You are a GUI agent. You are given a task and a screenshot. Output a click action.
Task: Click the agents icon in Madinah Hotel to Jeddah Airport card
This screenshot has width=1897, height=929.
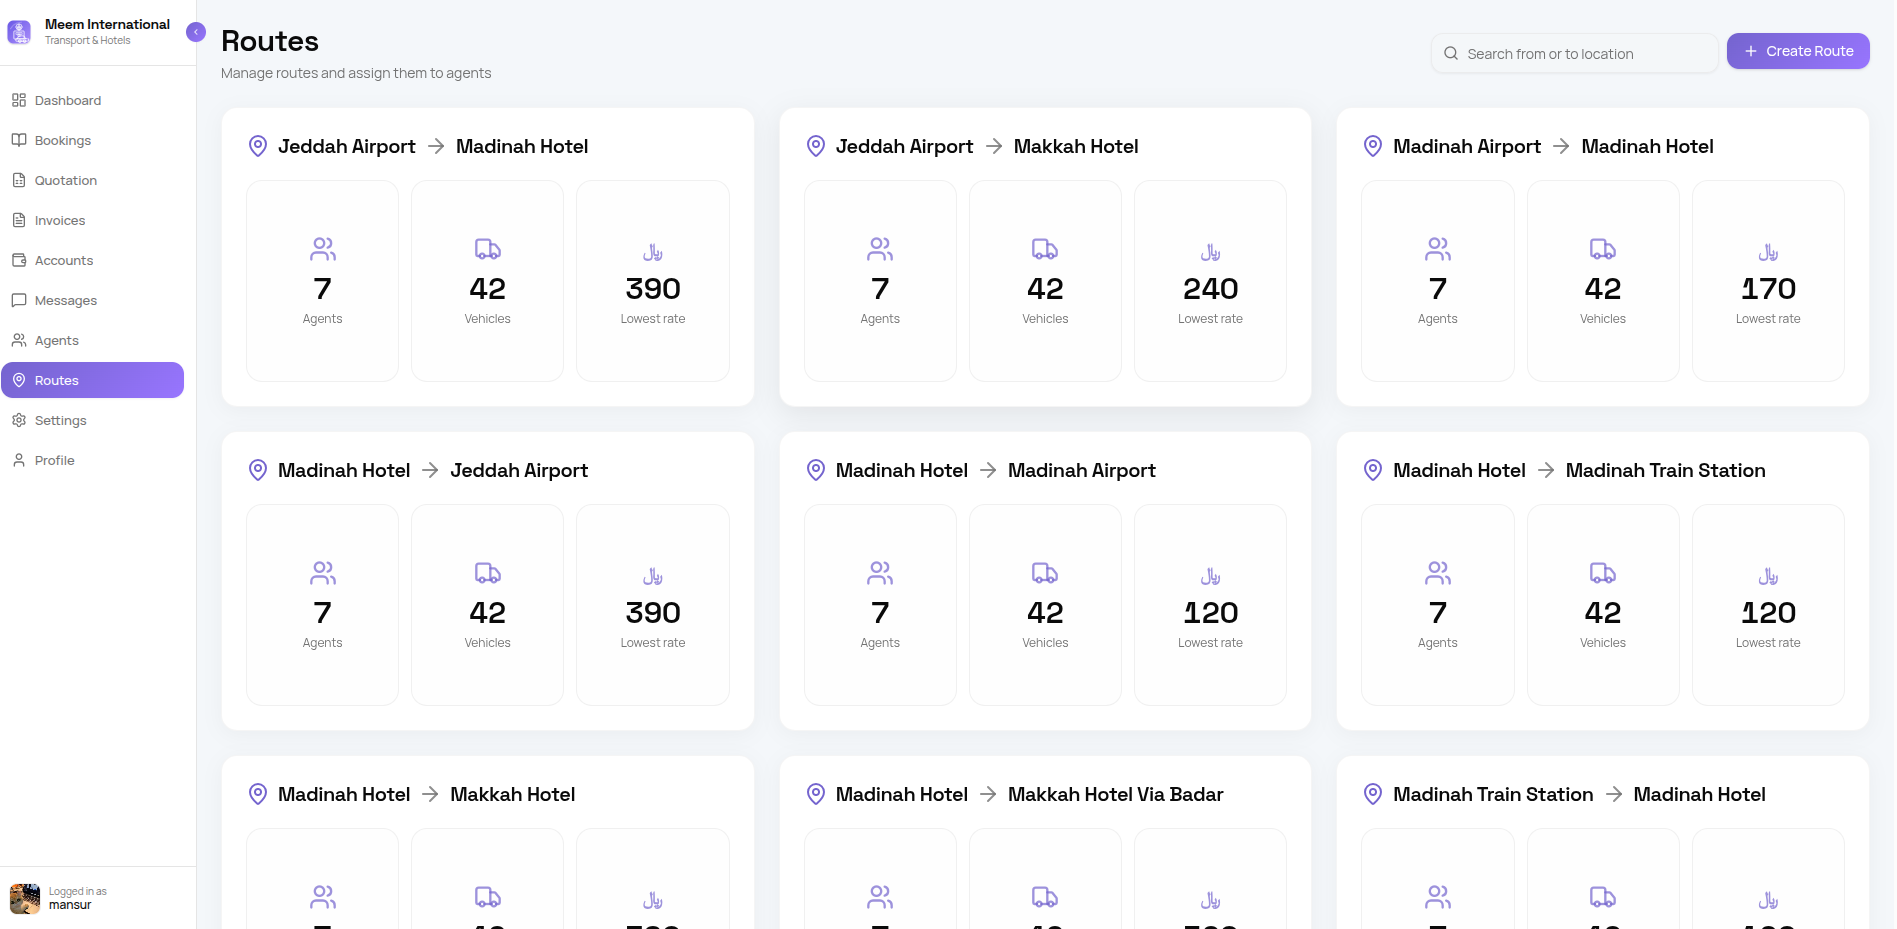point(323,573)
